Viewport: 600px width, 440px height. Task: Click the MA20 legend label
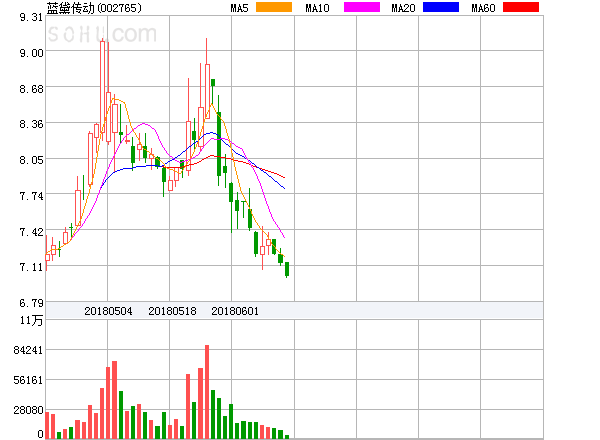click(x=403, y=8)
